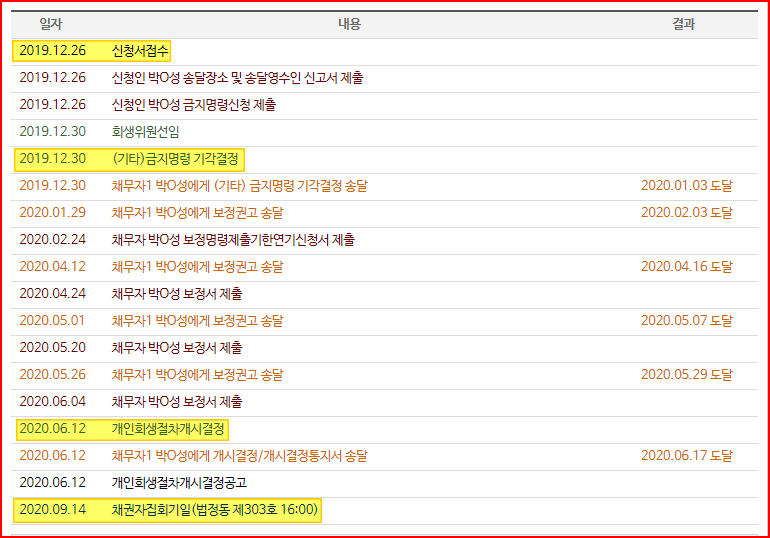
Task: Click the date 2020.04.12
Action: pyautogui.click(x=53, y=267)
